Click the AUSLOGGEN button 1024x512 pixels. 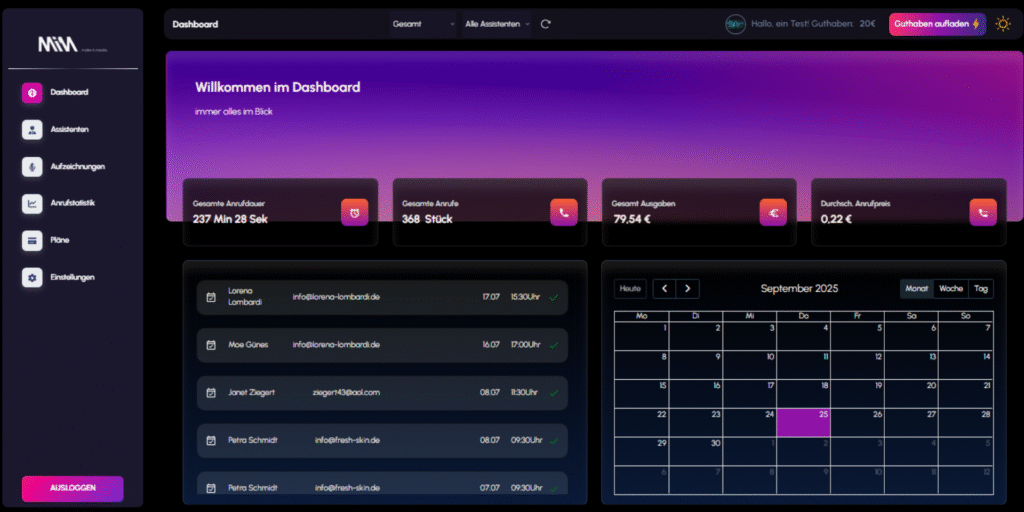click(72, 488)
